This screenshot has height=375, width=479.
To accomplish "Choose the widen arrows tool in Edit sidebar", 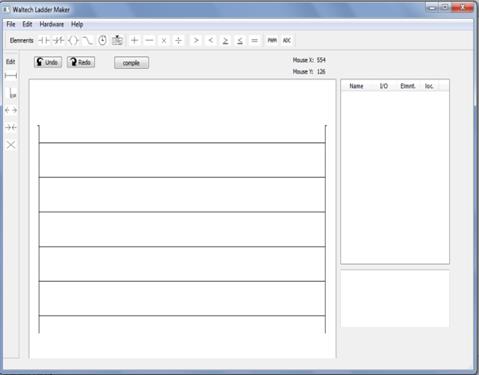I will [11, 110].
